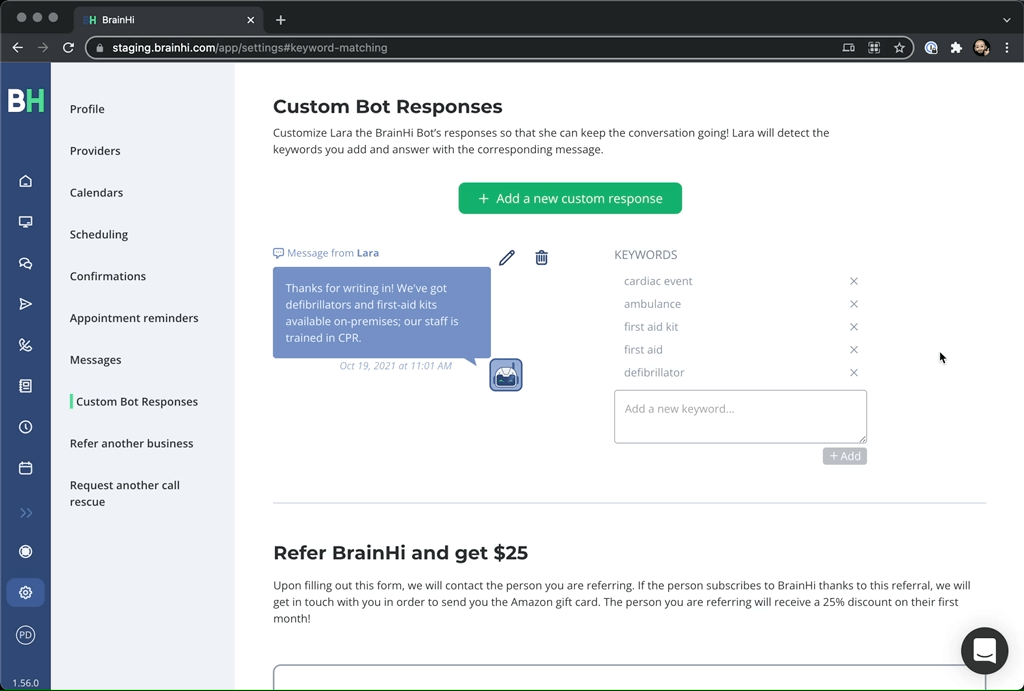The width and height of the screenshot is (1024, 691).
Task: Open Chrome extensions puzzle icon
Action: pos(956,48)
